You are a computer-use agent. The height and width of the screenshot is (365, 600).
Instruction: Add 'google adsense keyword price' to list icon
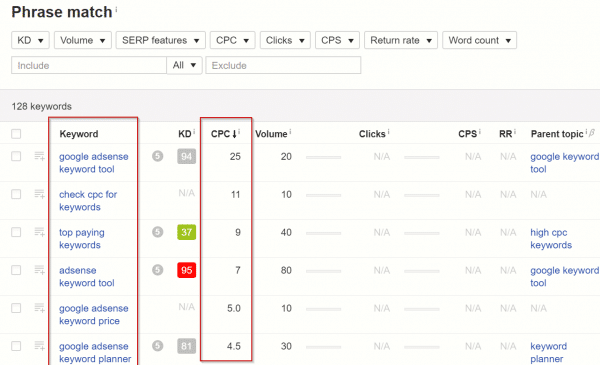(x=39, y=308)
